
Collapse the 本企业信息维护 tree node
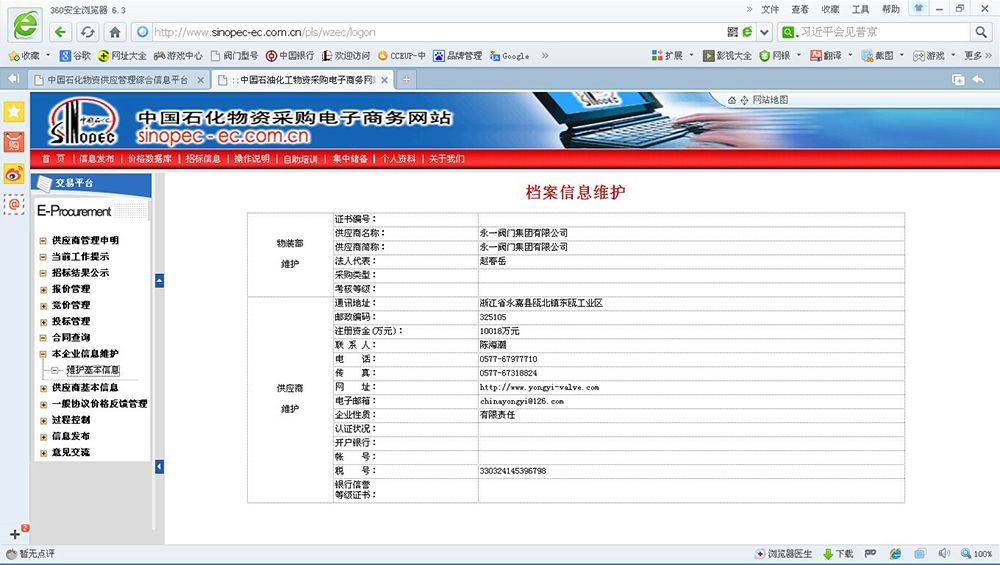click(43, 354)
